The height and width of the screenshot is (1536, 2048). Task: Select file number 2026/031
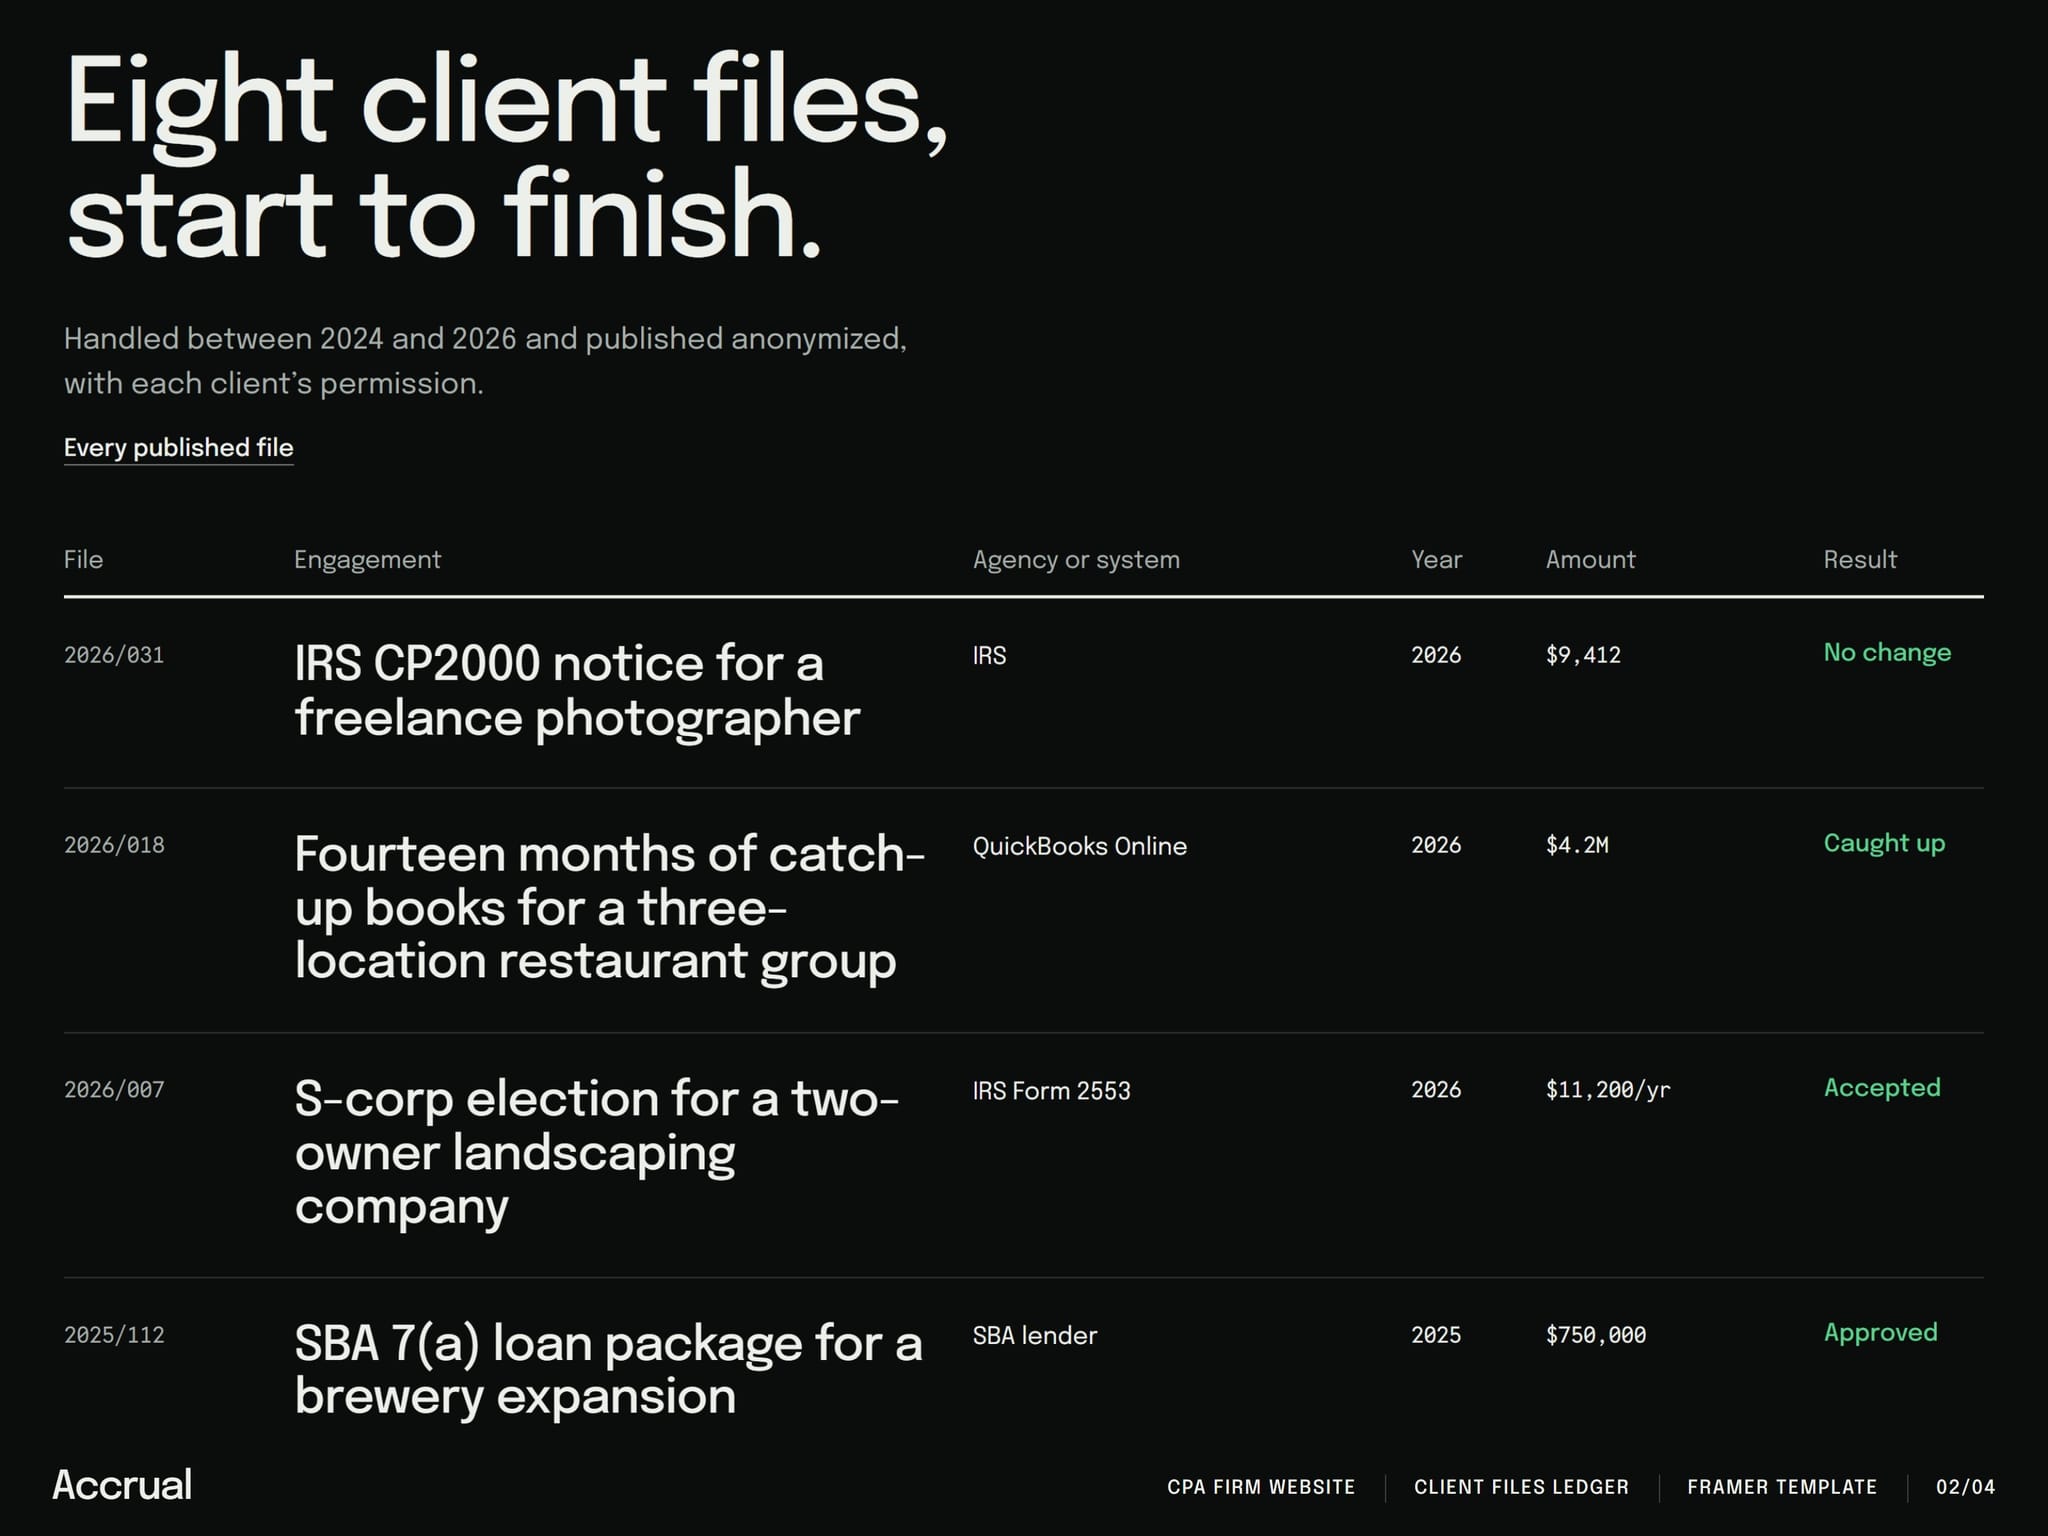[114, 655]
